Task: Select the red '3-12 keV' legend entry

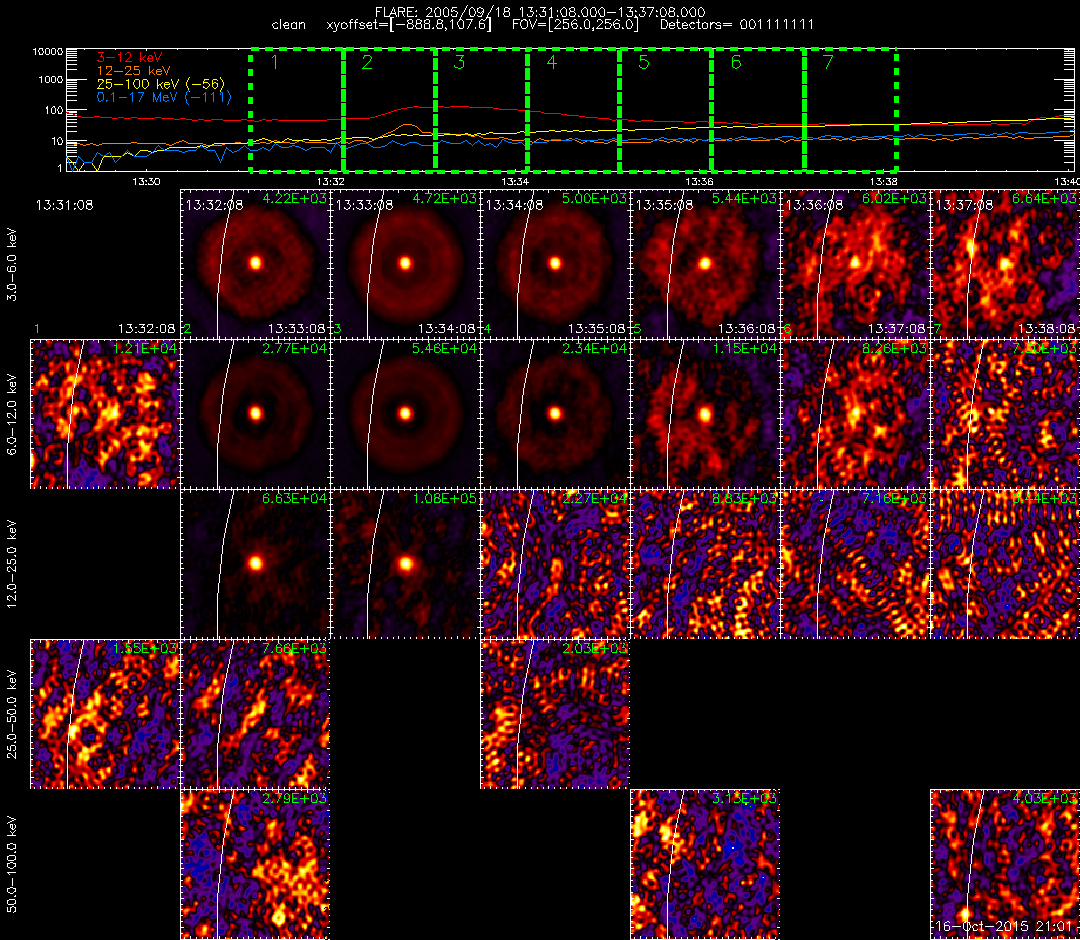Action: 129,57
